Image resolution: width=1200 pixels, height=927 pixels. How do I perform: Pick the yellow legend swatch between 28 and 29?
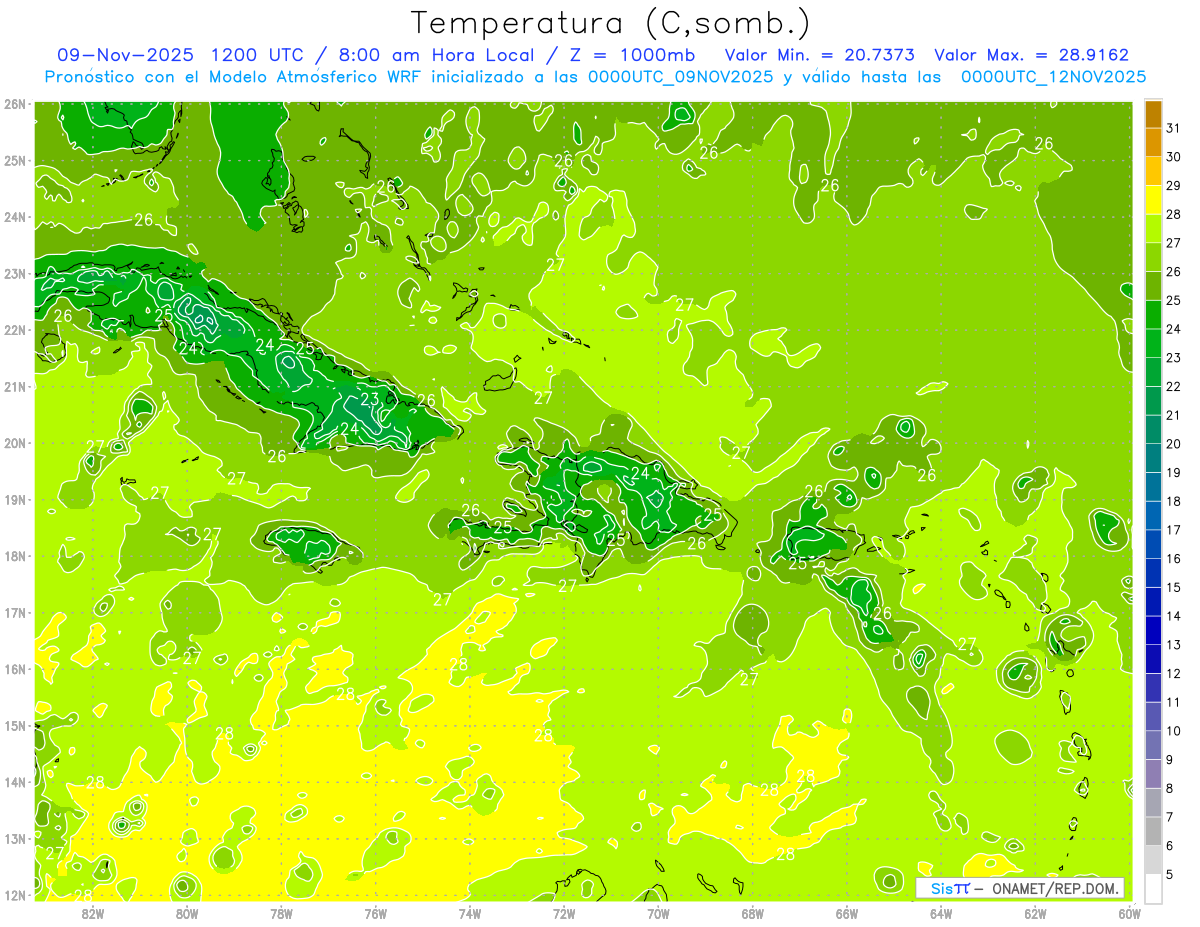point(1153,200)
